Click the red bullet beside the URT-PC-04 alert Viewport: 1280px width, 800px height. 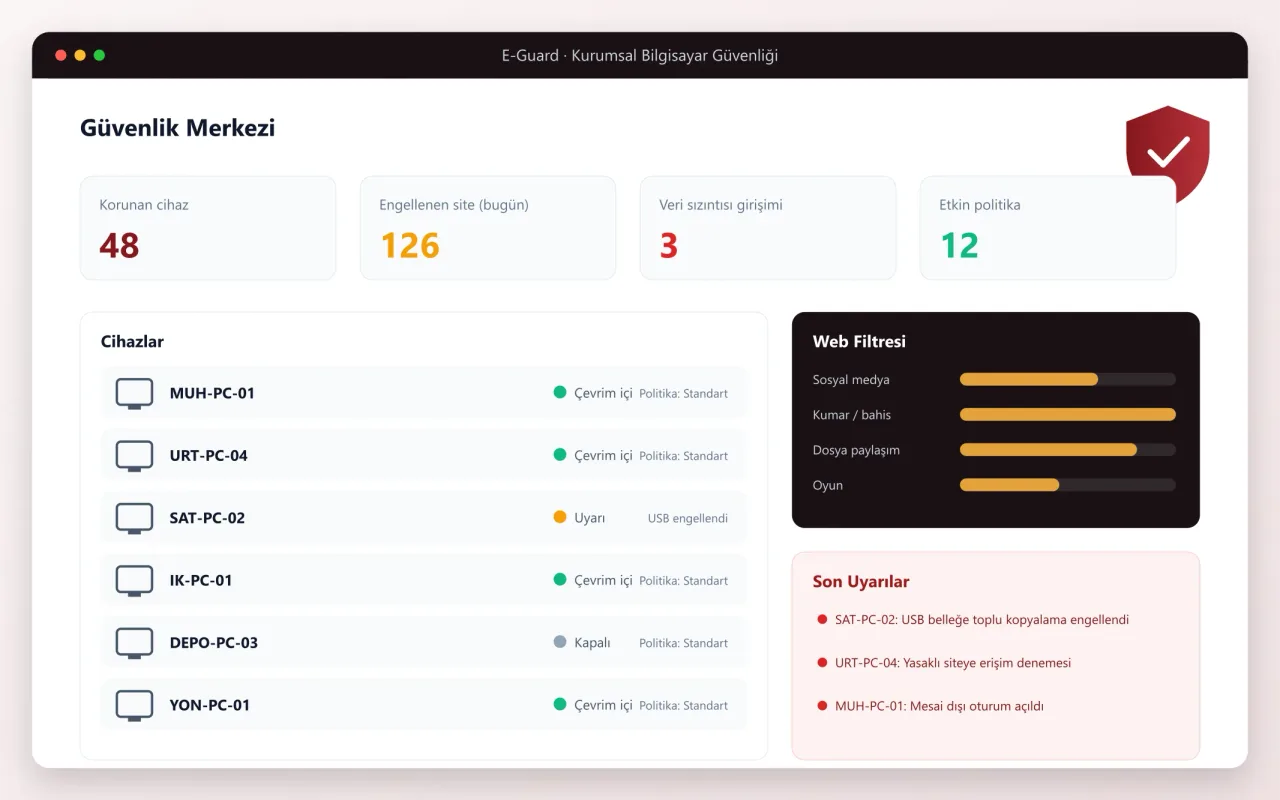point(822,663)
